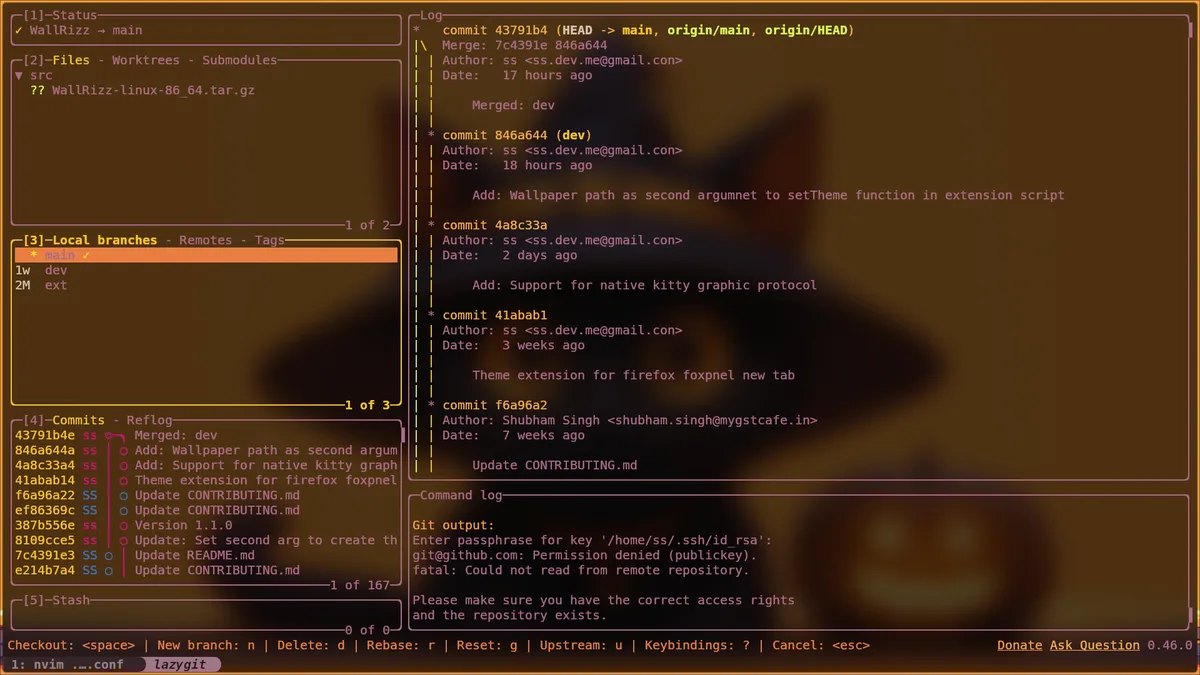Select commit 387b556e Version 1.1.0
1200x675 pixels.
[206, 525]
